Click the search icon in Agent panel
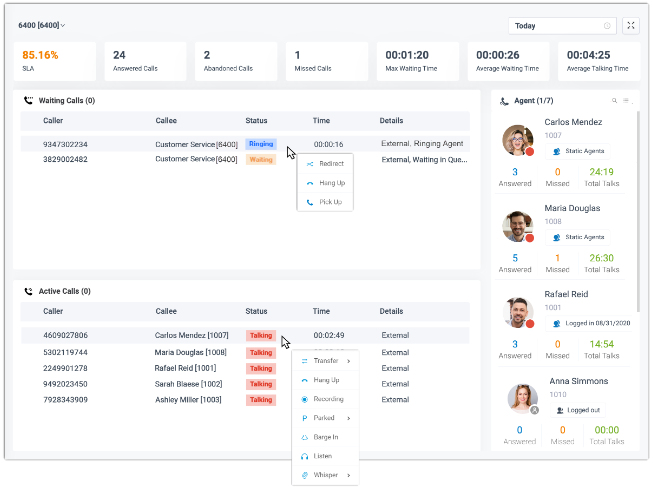The width and height of the screenshot is (653, 488). tap(615, 101)
